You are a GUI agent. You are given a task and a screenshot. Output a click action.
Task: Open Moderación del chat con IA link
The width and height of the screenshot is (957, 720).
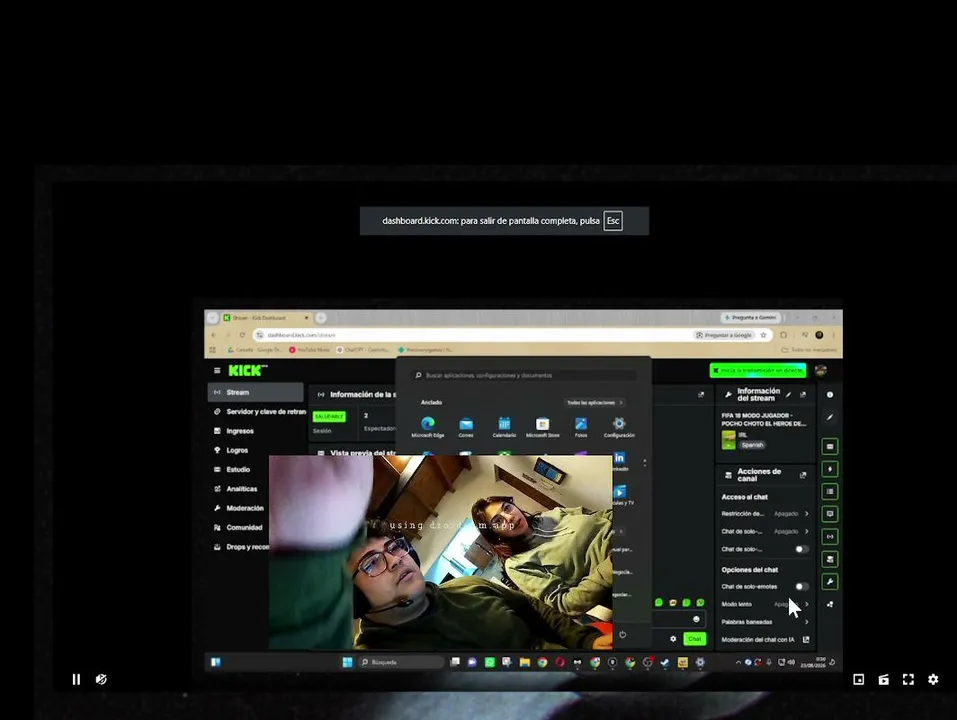coord(765,639)
